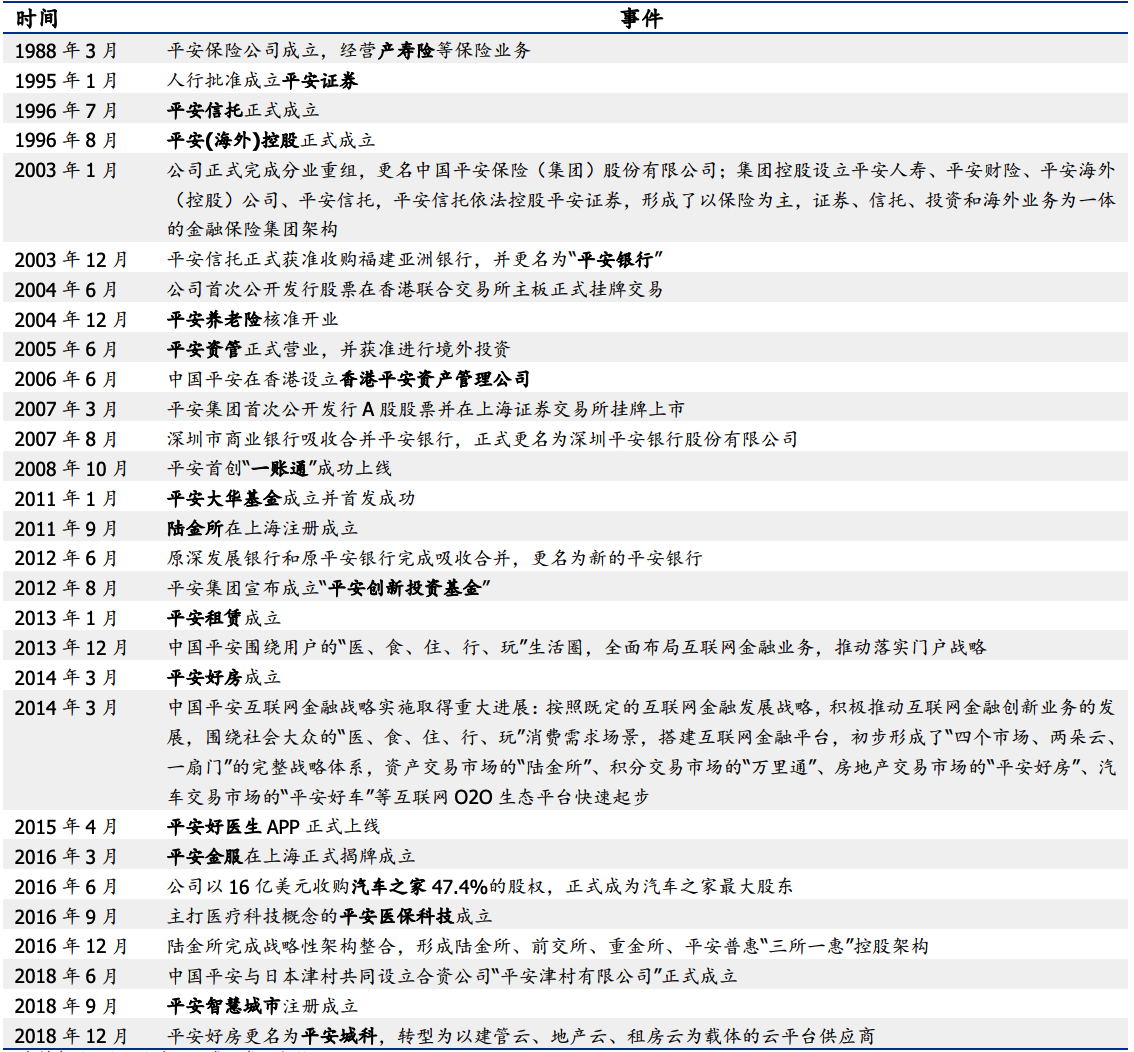1134x1052 pixels.
Task: Click the event about 平安津村有限公司
Action: click(x=452, y=977)
